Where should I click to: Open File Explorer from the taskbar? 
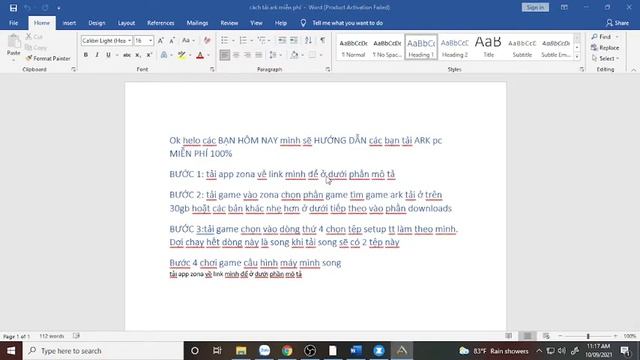[241, 351]
